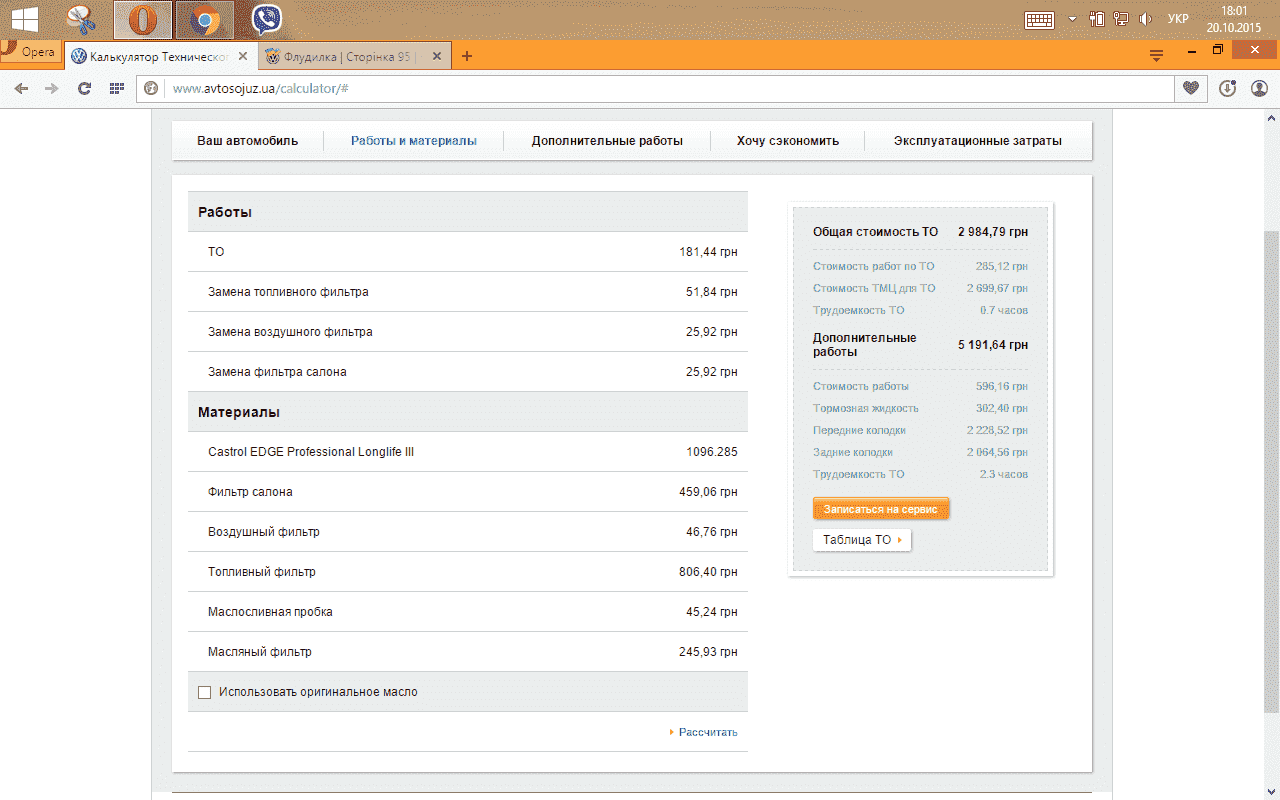Viewport: 1280px width, 800px height.
Task: Switch to the Opera taskbar icon
Action: pos(143,18)
